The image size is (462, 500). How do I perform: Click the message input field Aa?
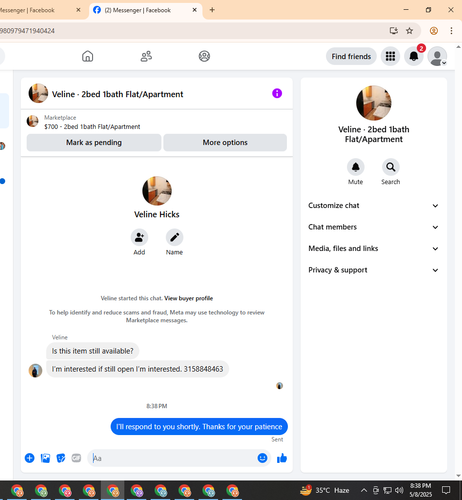(173, 458)
